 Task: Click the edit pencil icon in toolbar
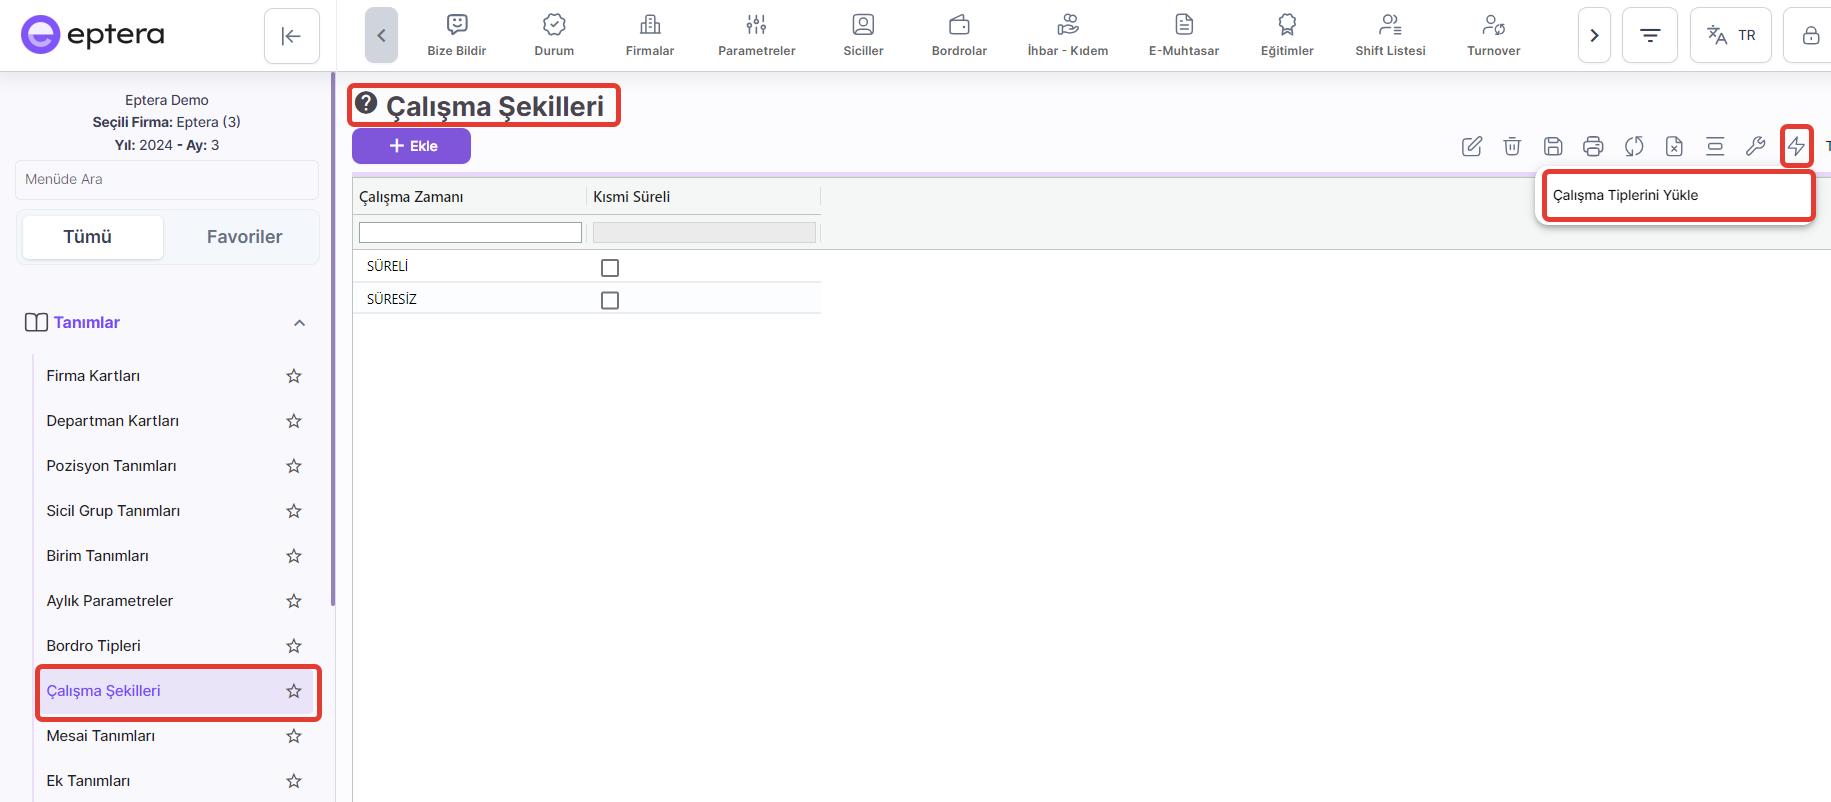pyautogui.click(x=1472, y=147)
